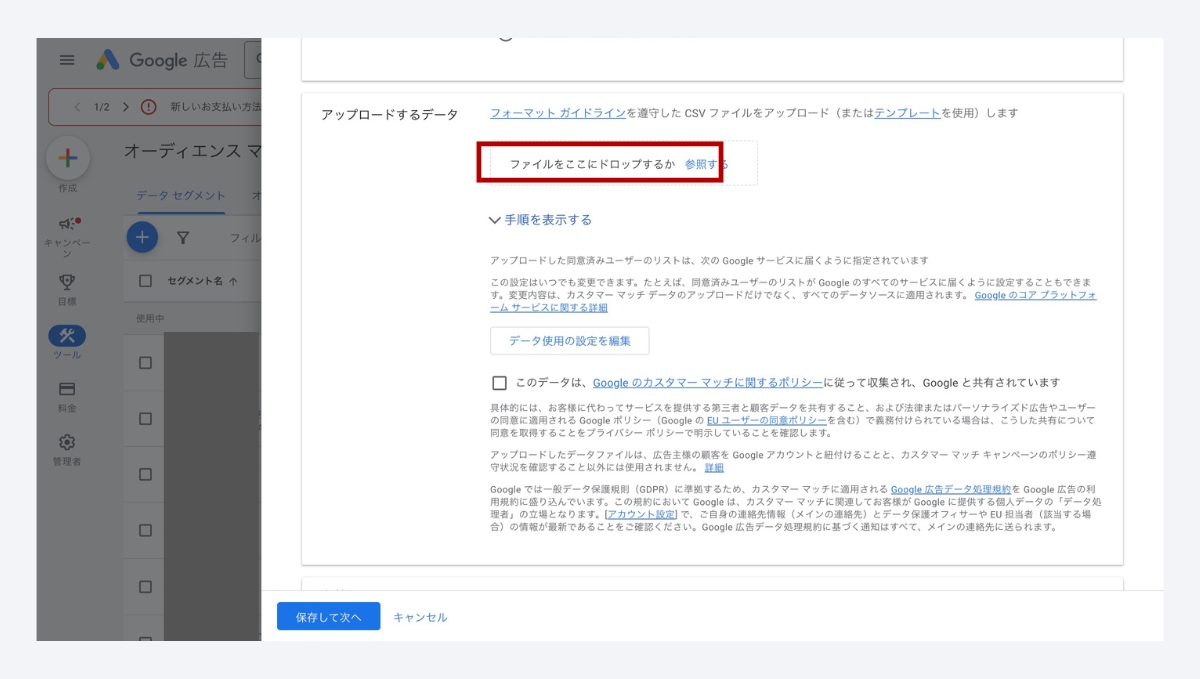Click the Google 広告 logo
1200x679 pixels.
coord(162,60)
